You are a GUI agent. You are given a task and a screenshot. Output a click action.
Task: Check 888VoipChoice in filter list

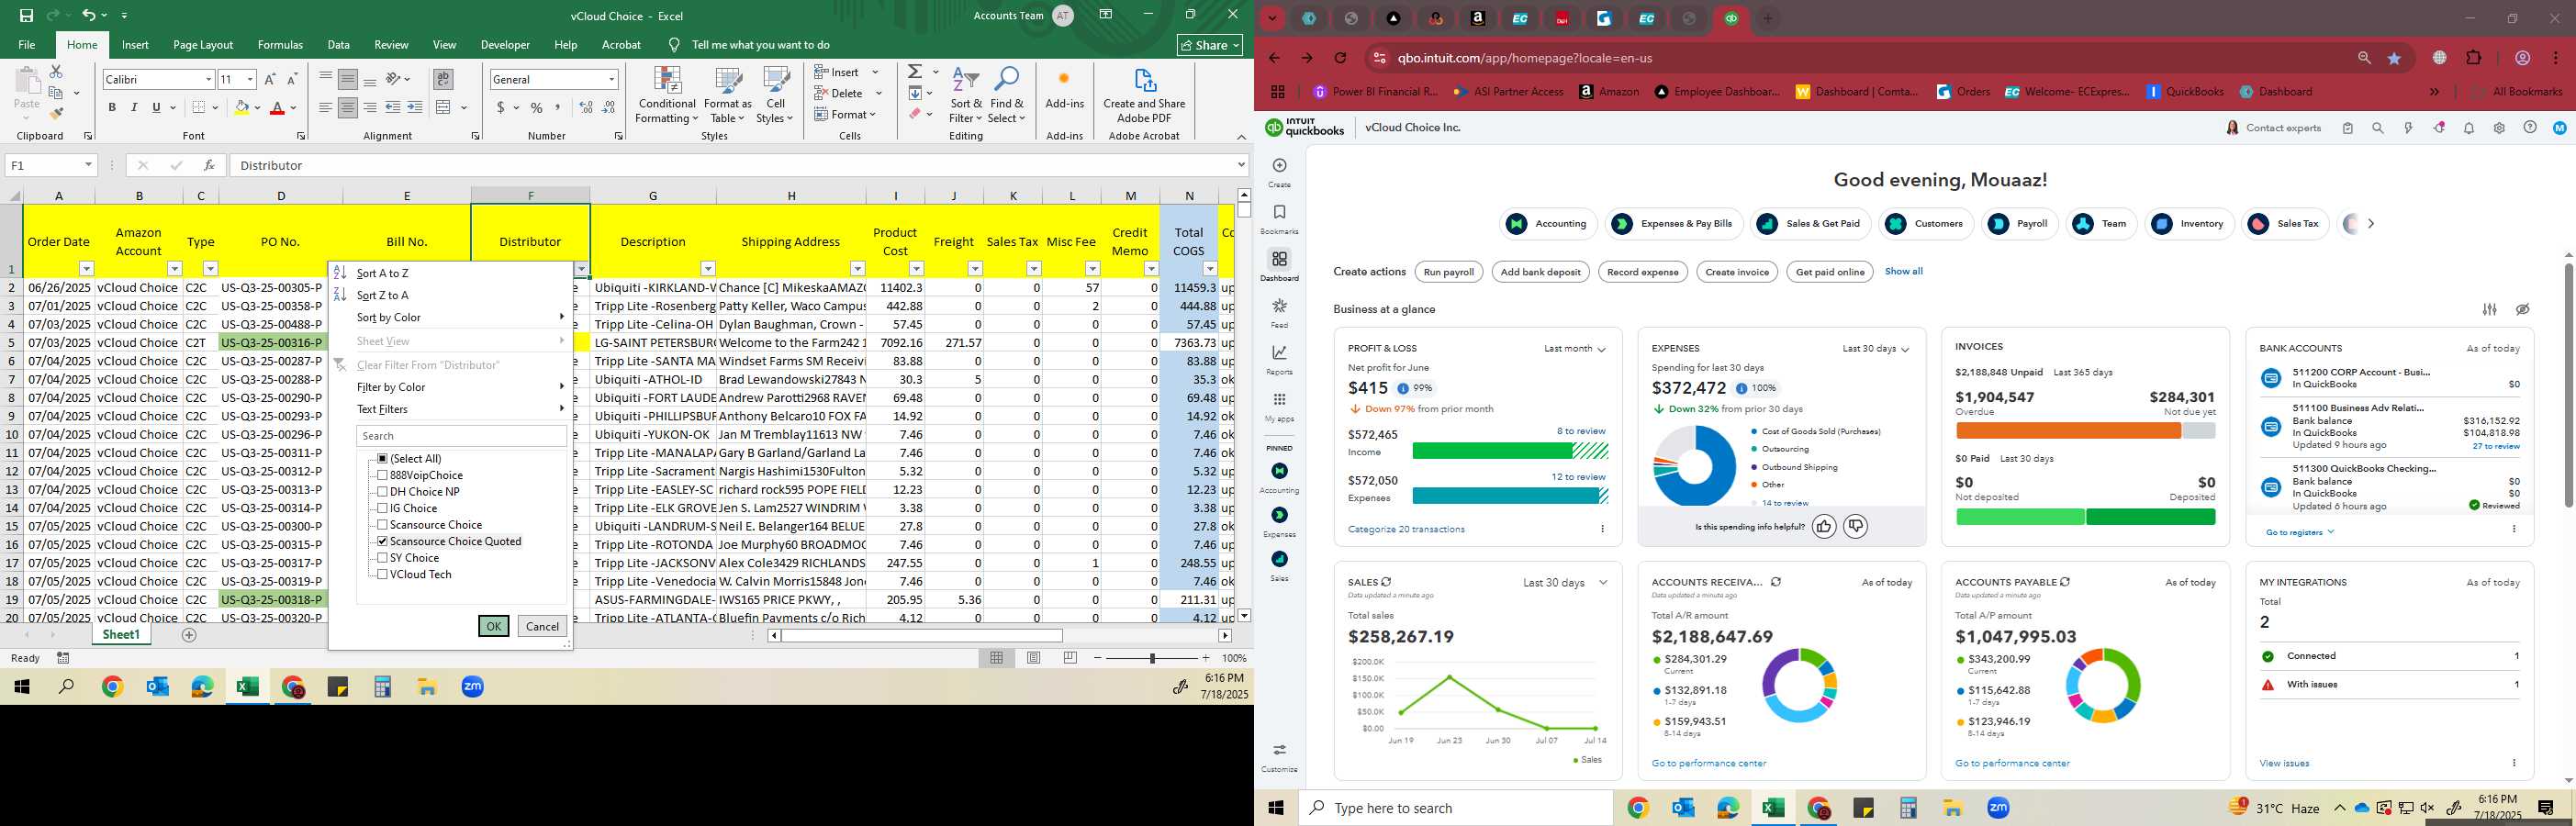point(382,475)
